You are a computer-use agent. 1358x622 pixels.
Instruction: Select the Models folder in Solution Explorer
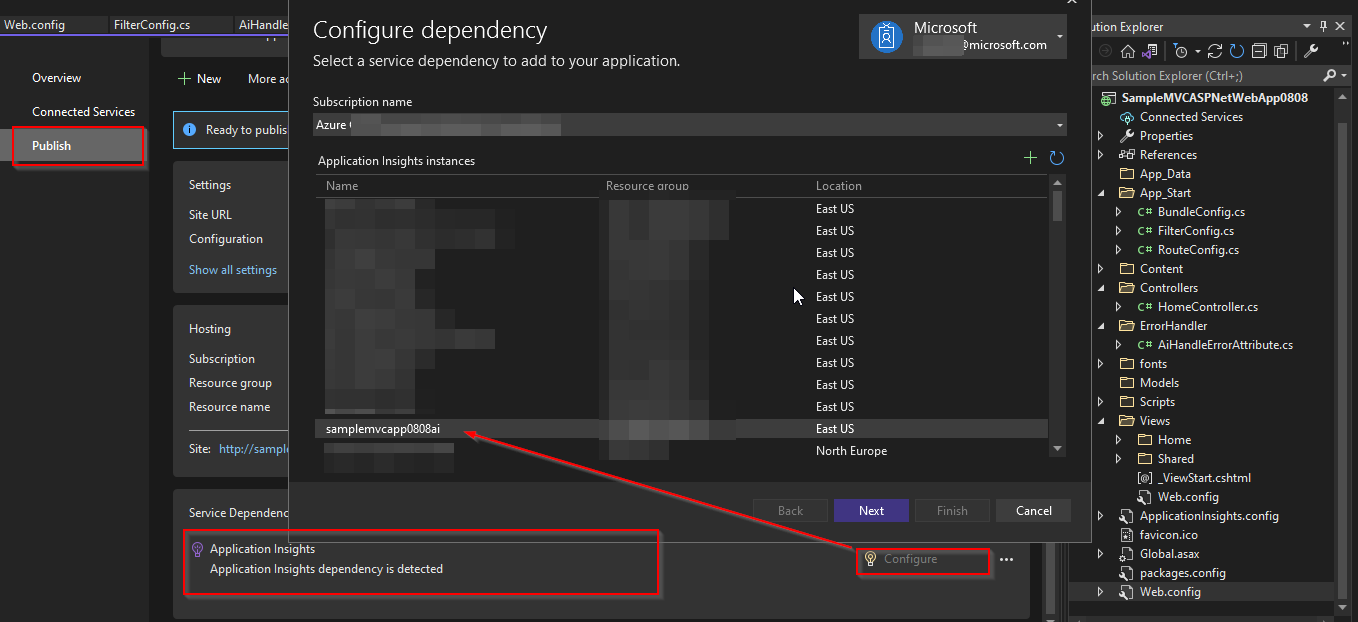[1159, 383]
